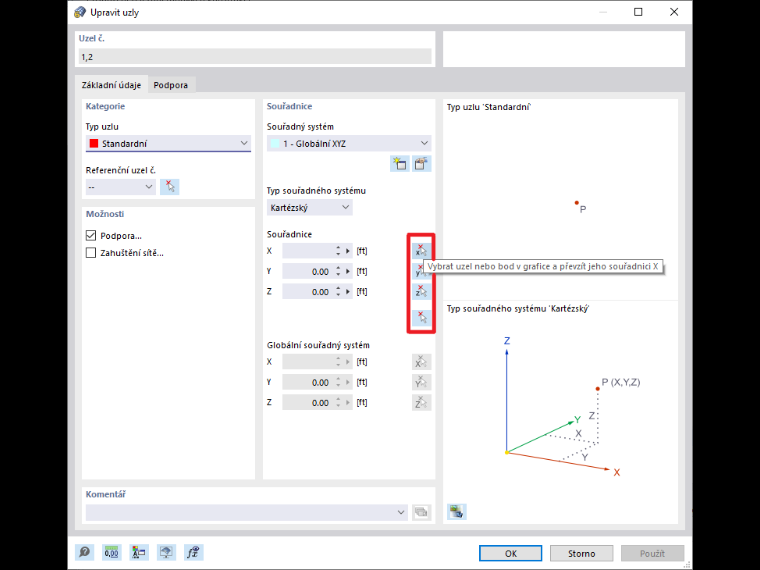Open the Souřadný systém Globální XYZ dropdown
Viewport: 760px width, 570px height.
pyautogui.click(x=349, y=143)
